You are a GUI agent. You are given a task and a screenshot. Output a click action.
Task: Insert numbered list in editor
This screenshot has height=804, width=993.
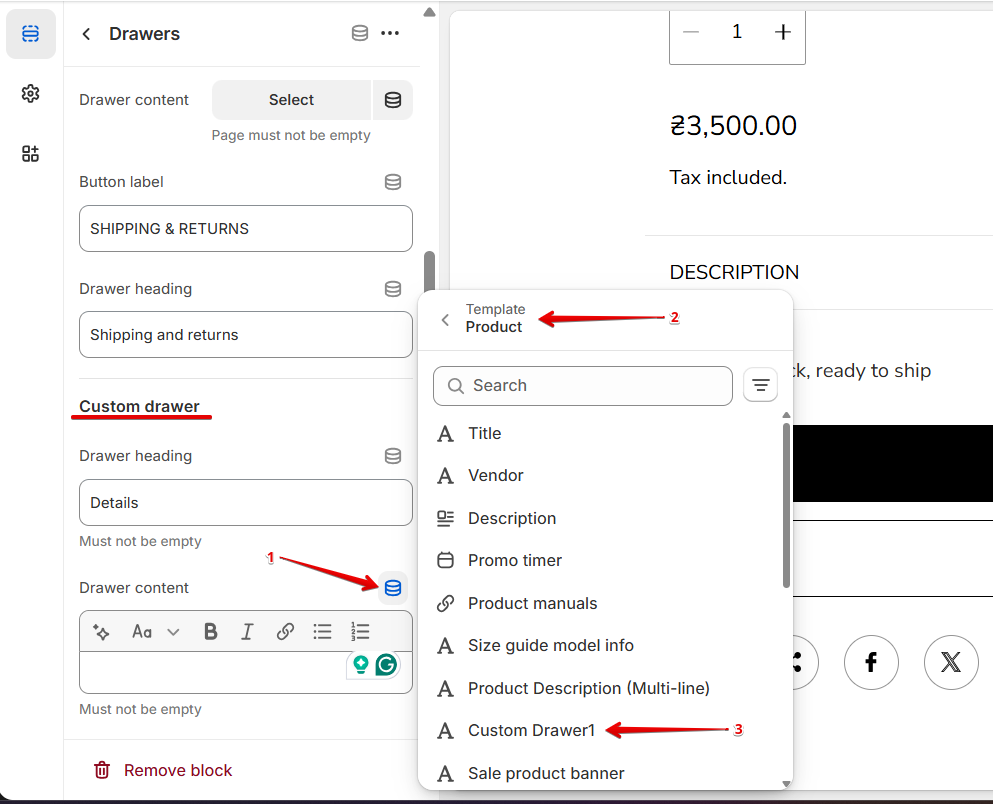[360, 632]
